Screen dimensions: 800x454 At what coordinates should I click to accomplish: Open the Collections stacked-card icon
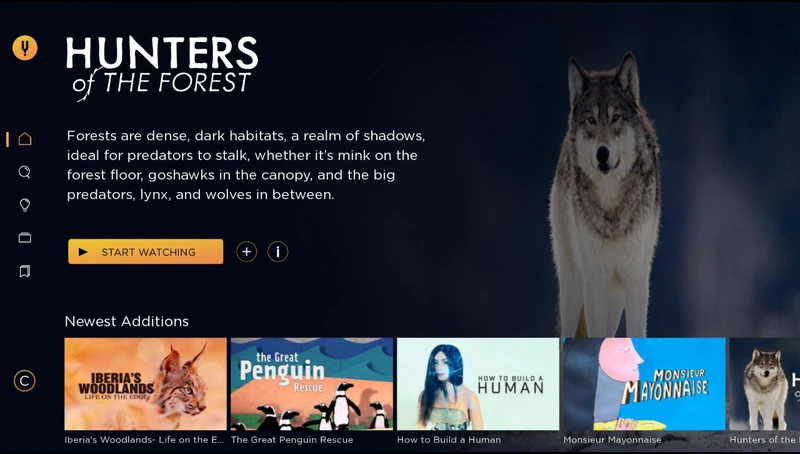[x=24, y=238]
